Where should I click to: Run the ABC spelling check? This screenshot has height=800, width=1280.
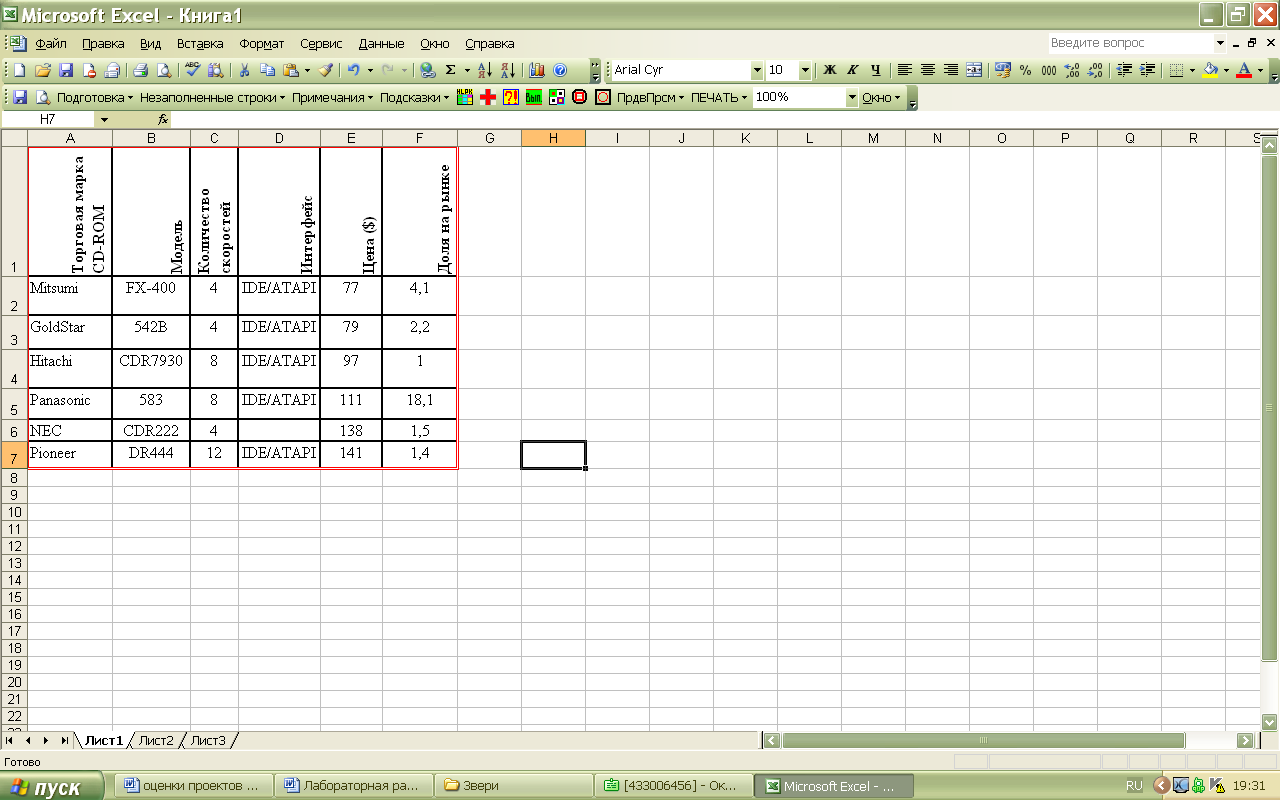tap(193, 70)
